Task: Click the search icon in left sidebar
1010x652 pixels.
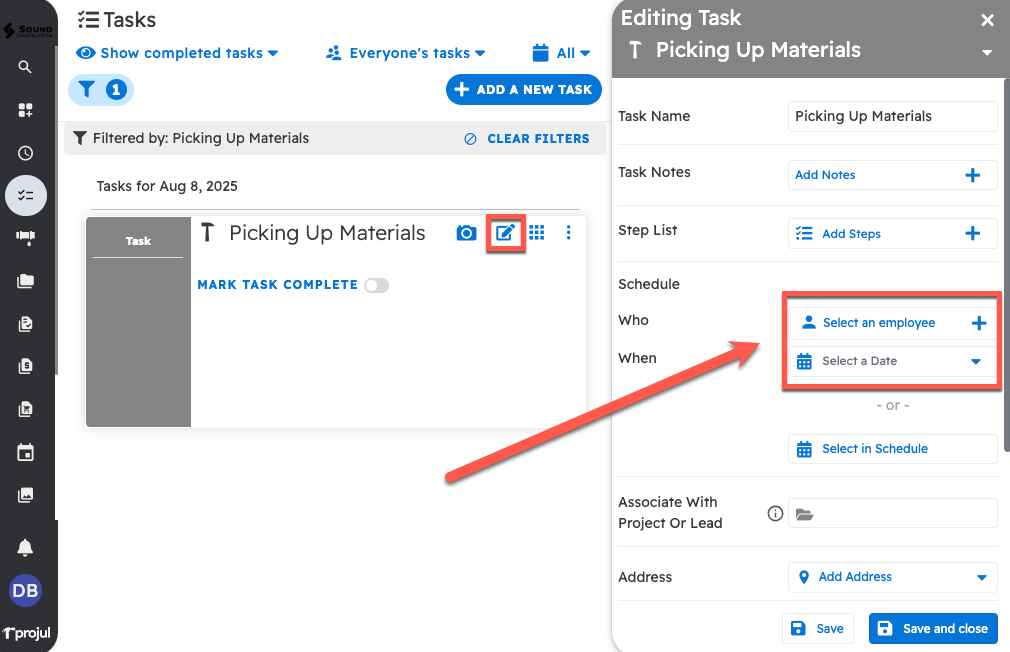Action: pyautogui.click(x=26, y=67)
